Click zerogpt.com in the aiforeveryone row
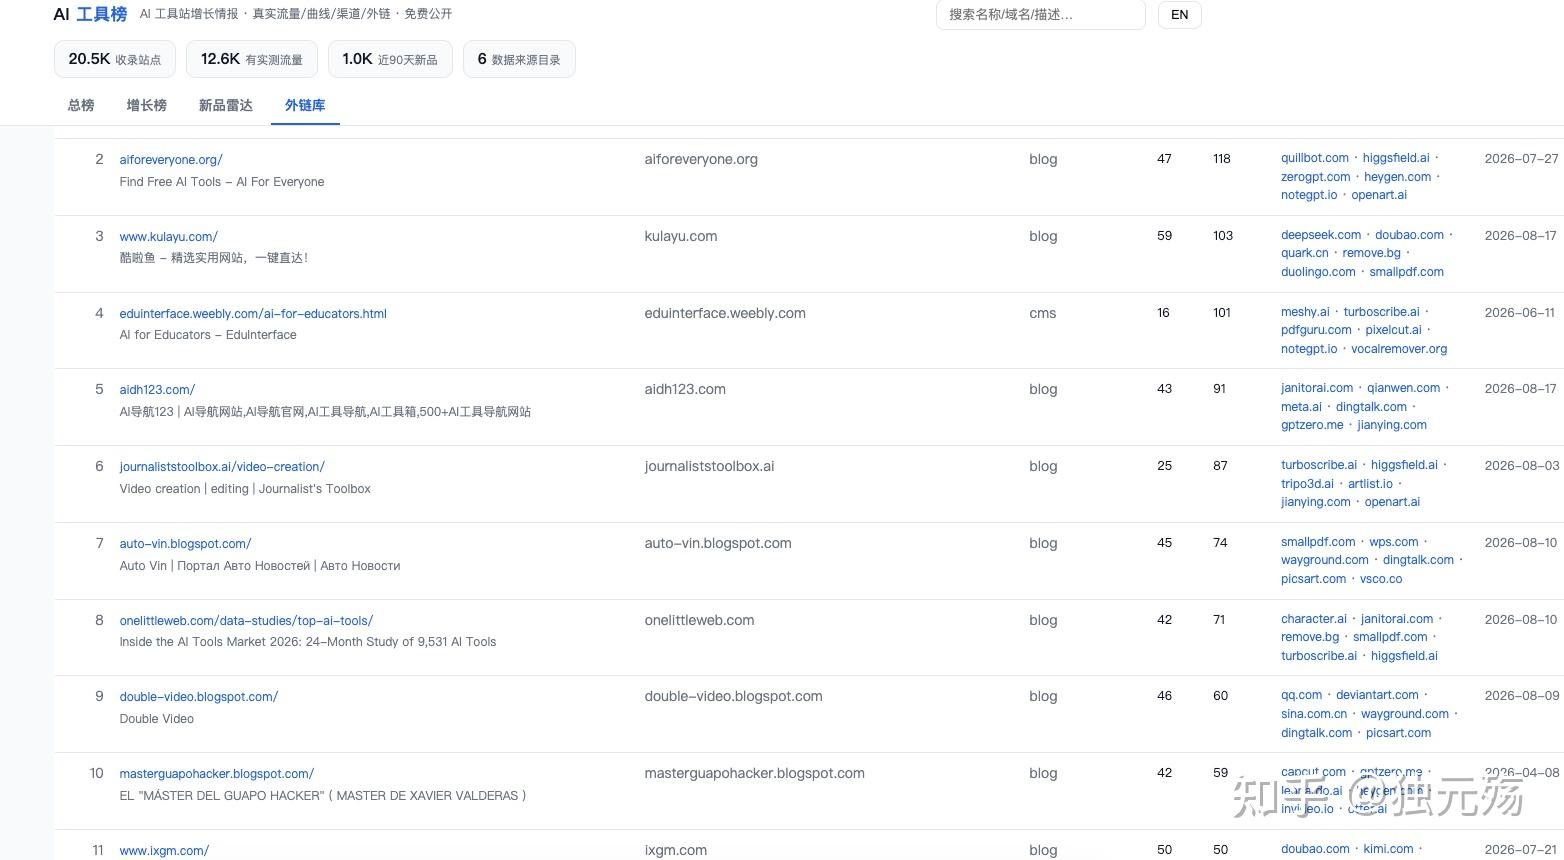The height and width of the screenshot is (860, 1564). [x=1316, y=177]
